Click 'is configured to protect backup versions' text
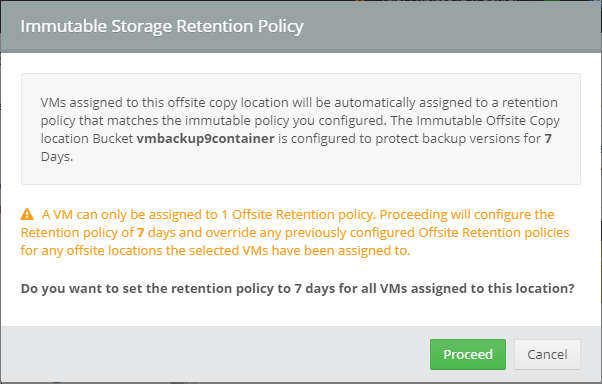 (x=410, y=139)
